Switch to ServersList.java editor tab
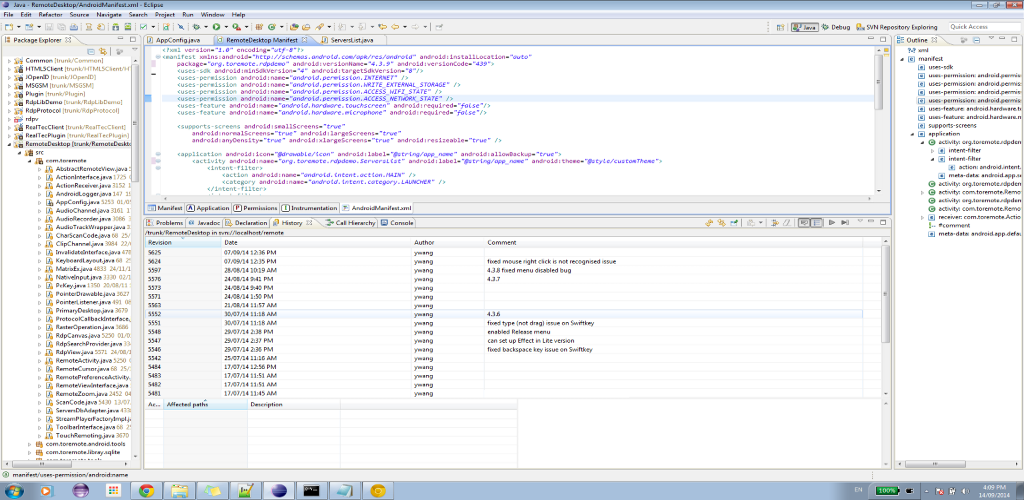 (352, 40)
